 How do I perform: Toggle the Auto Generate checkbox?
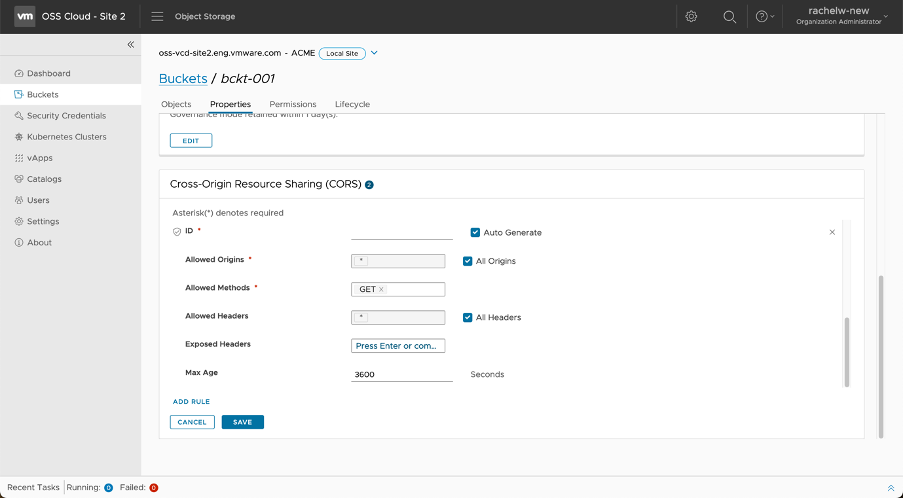[x=476, y=233]
